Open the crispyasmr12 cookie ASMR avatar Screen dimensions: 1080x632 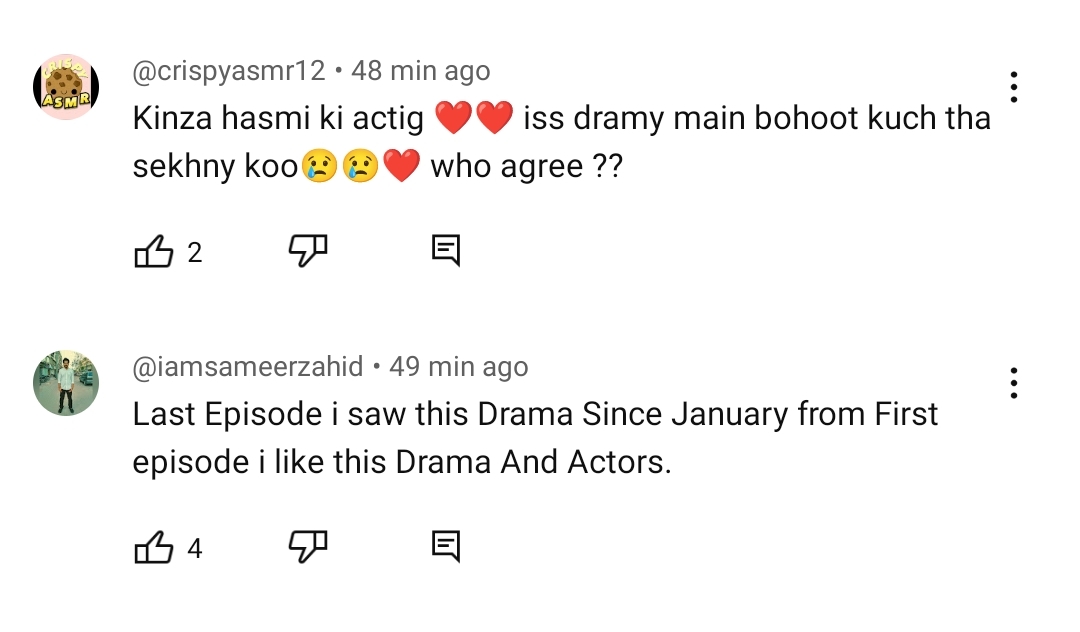(66, 87)
